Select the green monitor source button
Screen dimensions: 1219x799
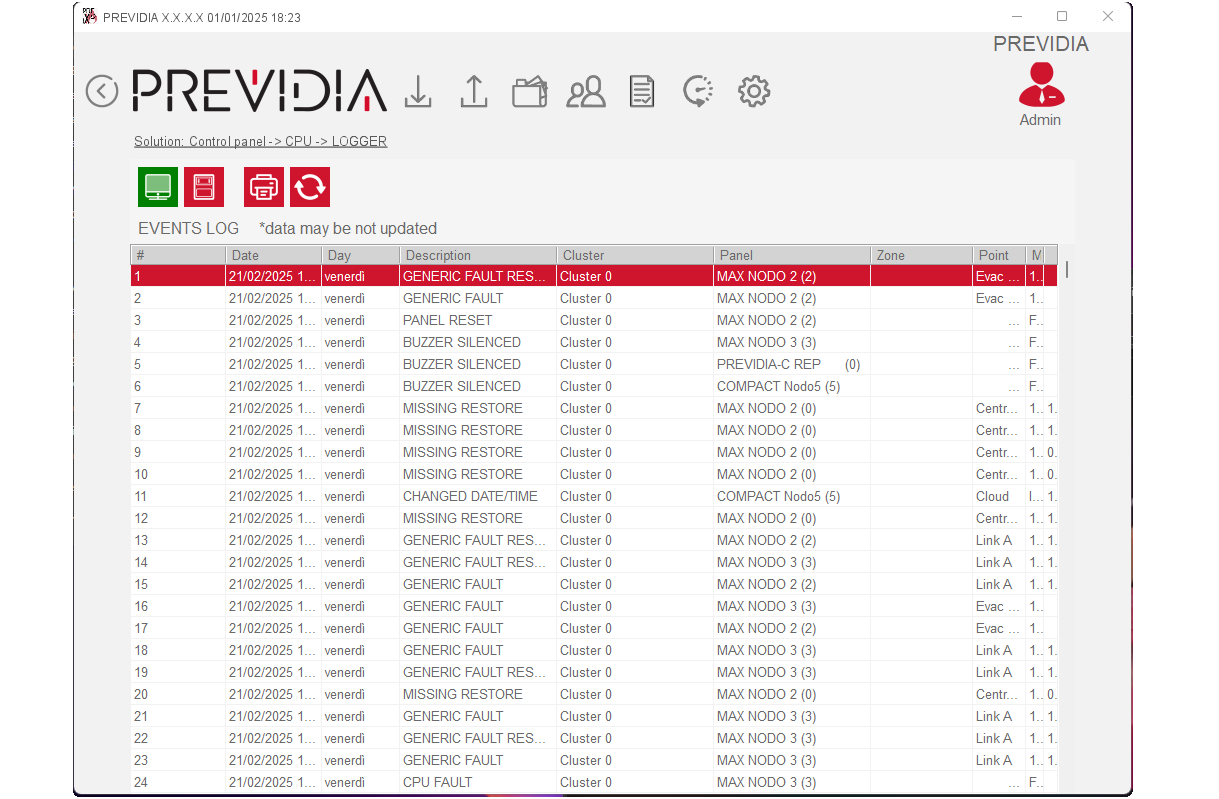coord(158,187)
